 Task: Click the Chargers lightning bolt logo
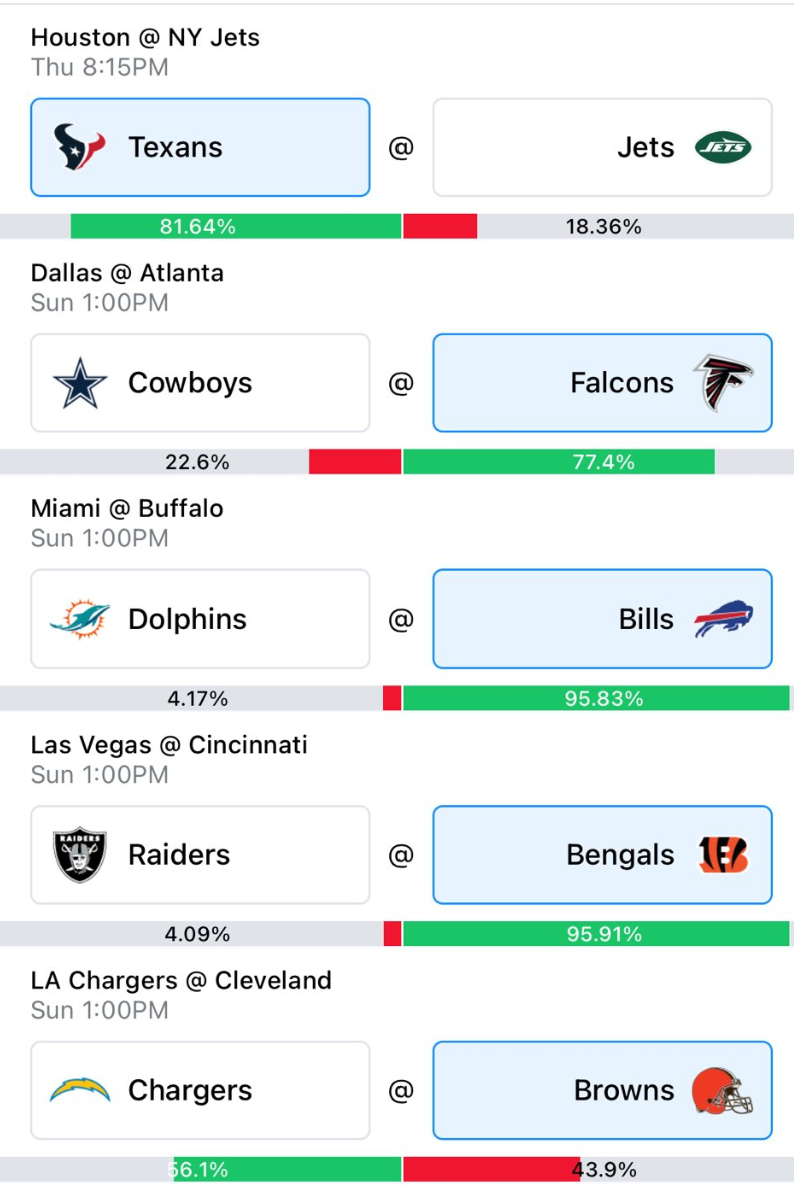(80, 1090)
